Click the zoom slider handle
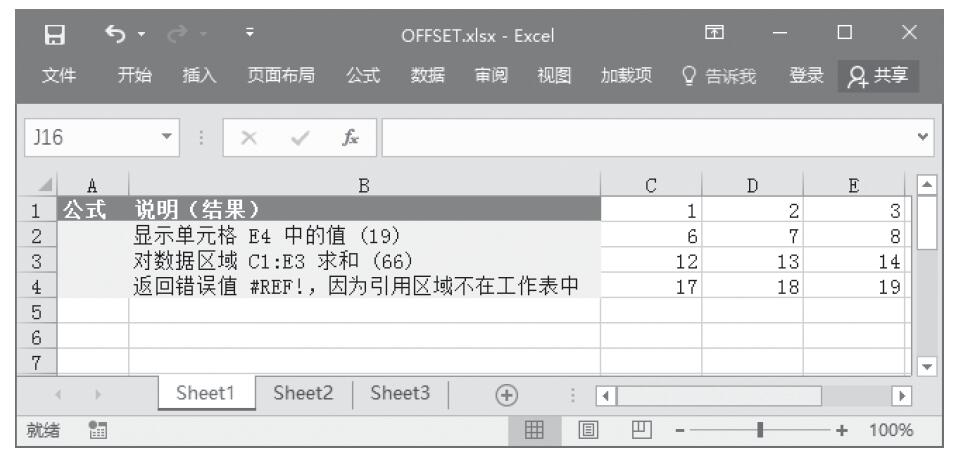954x458 pixels. (761, 430)
